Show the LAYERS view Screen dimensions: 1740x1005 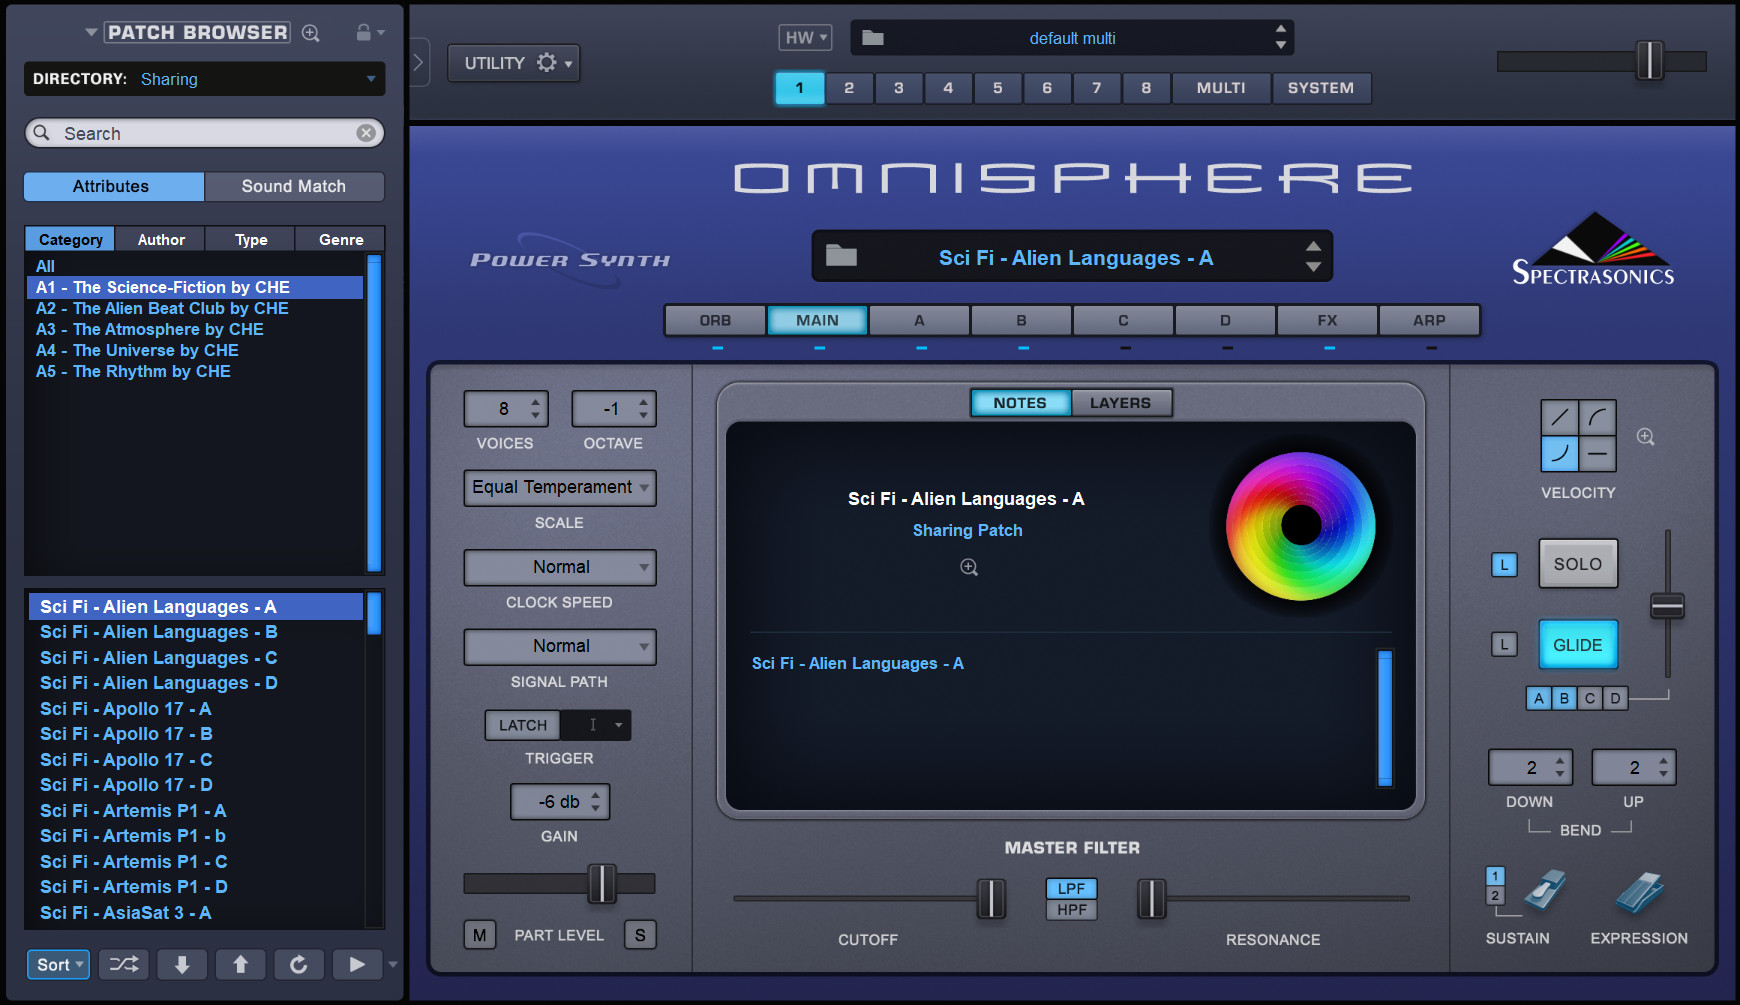(x=1121, y=403)
